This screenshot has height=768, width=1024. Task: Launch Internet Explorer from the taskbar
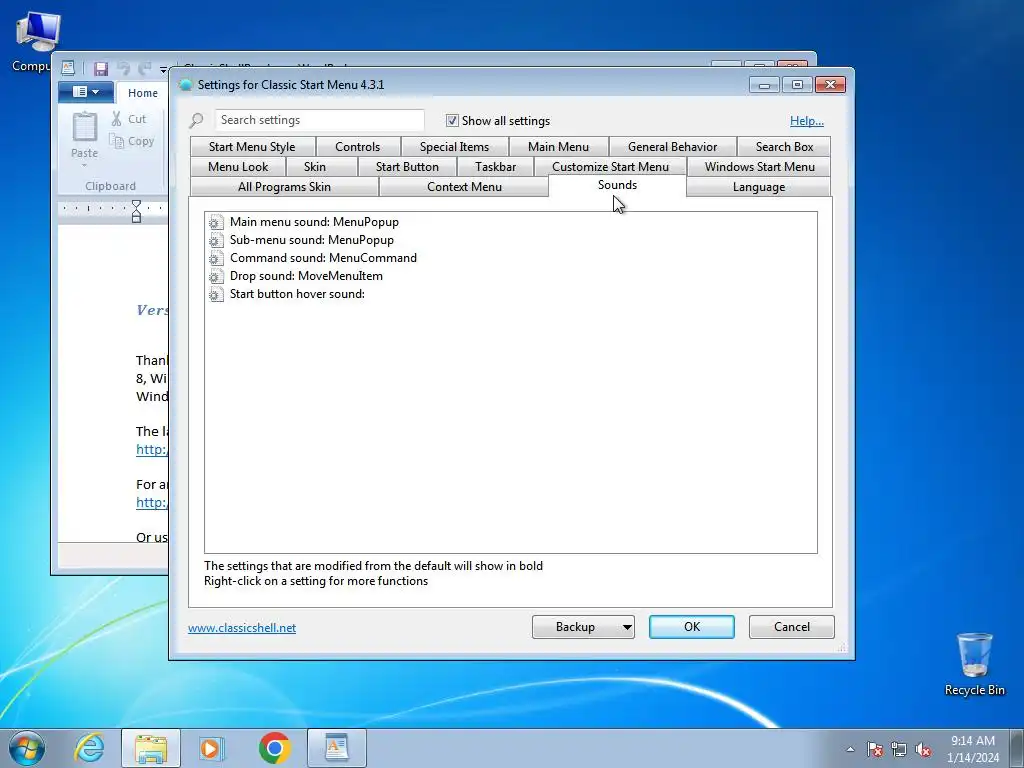(x=89, y=748)
